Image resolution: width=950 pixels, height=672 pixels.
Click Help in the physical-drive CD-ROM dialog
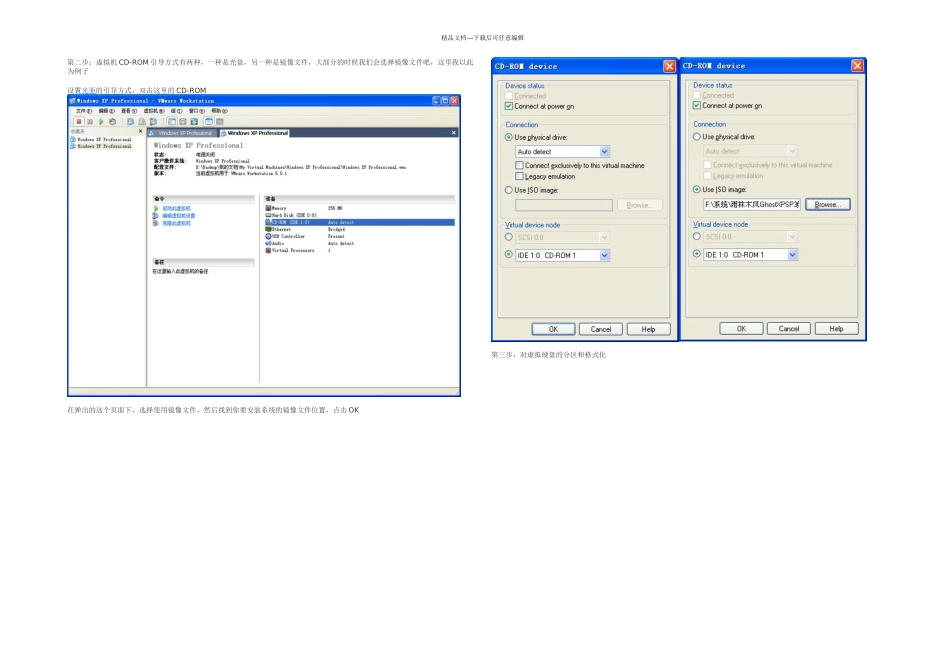tap(648, 329)
